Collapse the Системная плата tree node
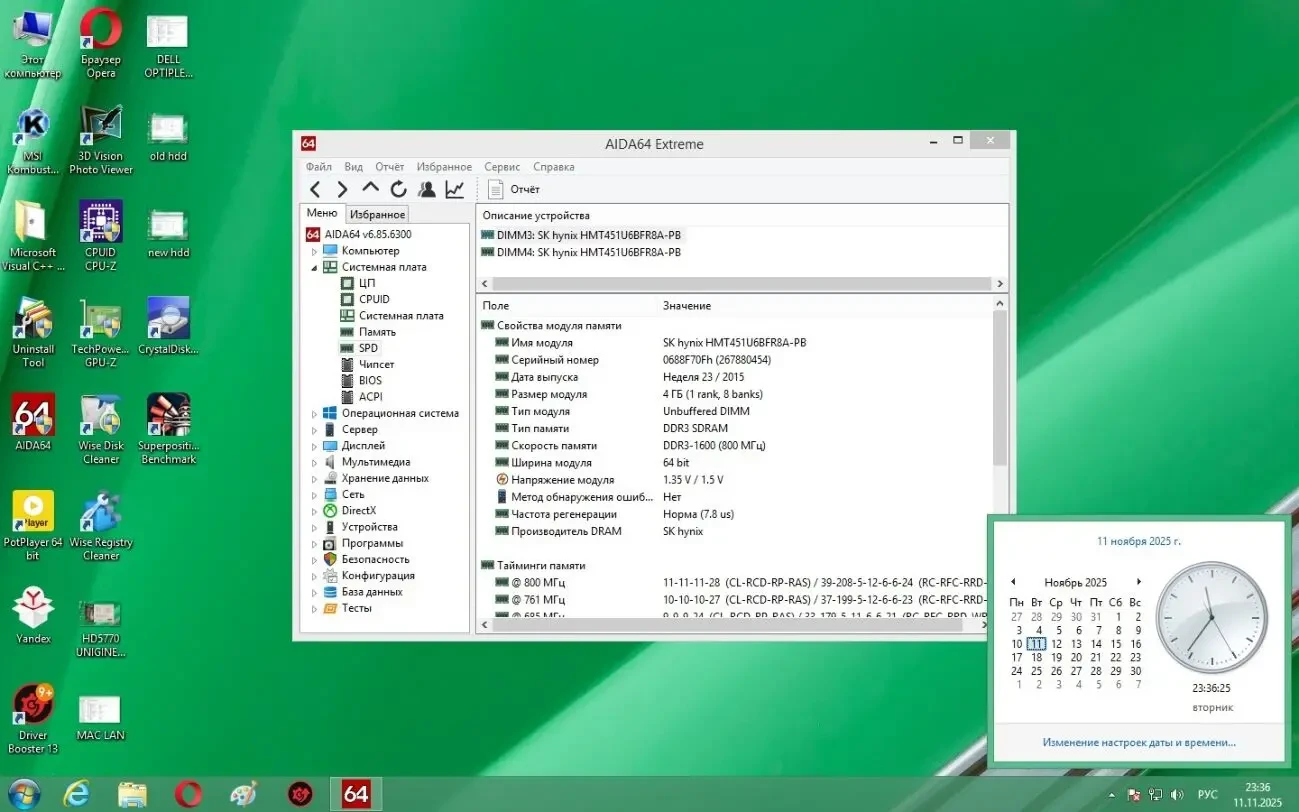Viewport: 1299px width, 812px height. 314,268
